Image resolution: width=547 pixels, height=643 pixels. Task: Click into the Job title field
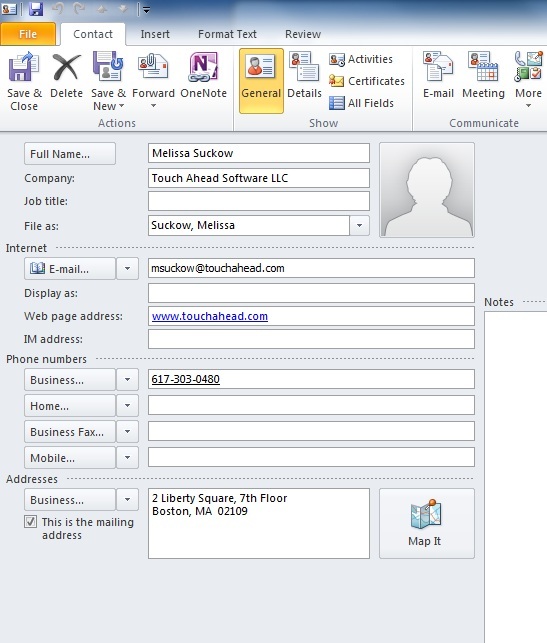coord(259,201)
